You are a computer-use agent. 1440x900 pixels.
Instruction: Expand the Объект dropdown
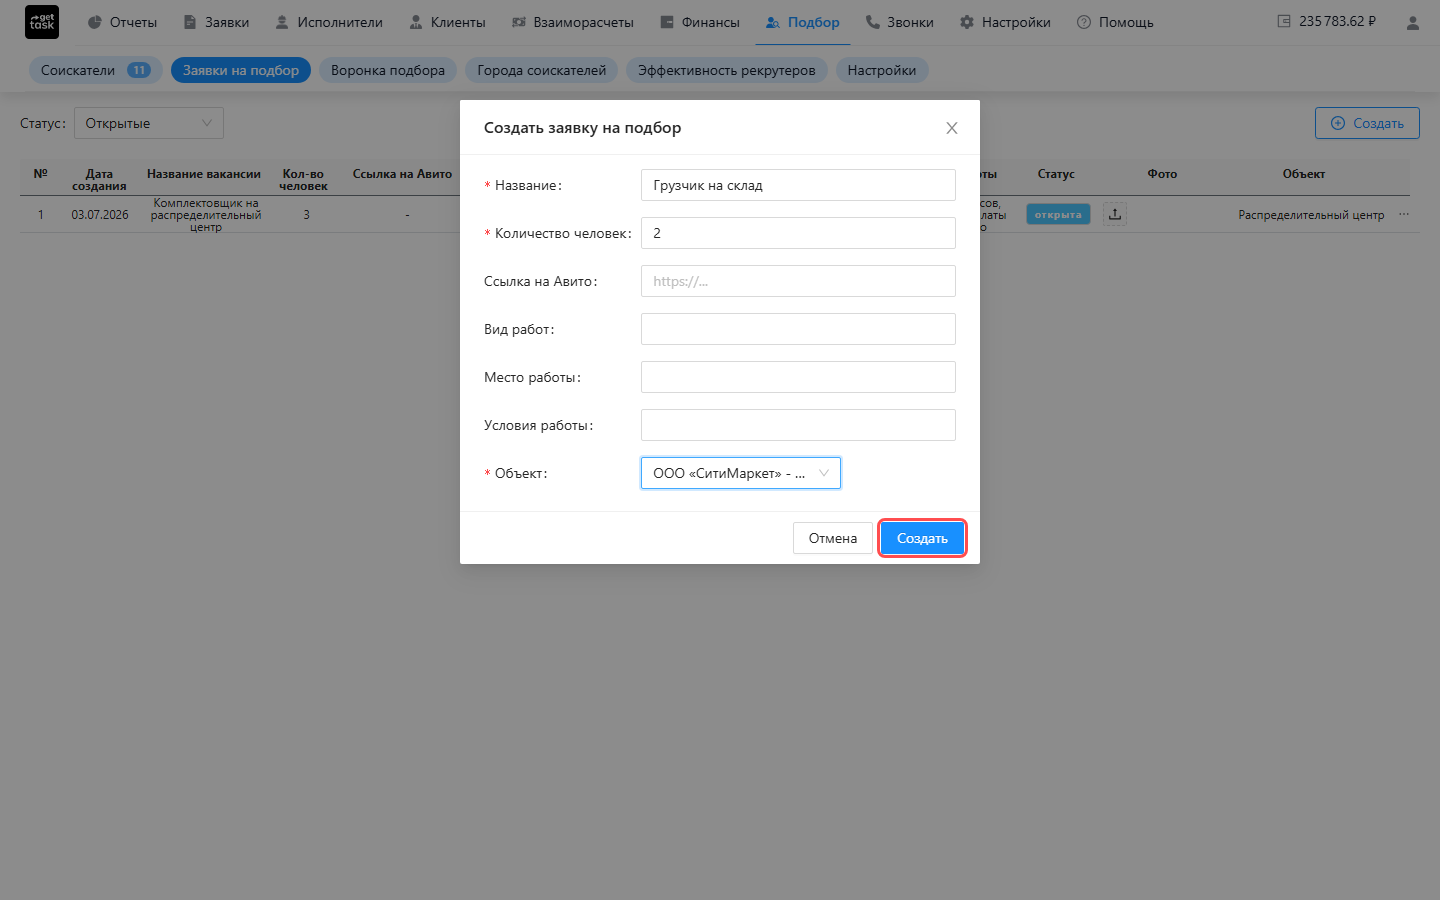pos(741,473)
